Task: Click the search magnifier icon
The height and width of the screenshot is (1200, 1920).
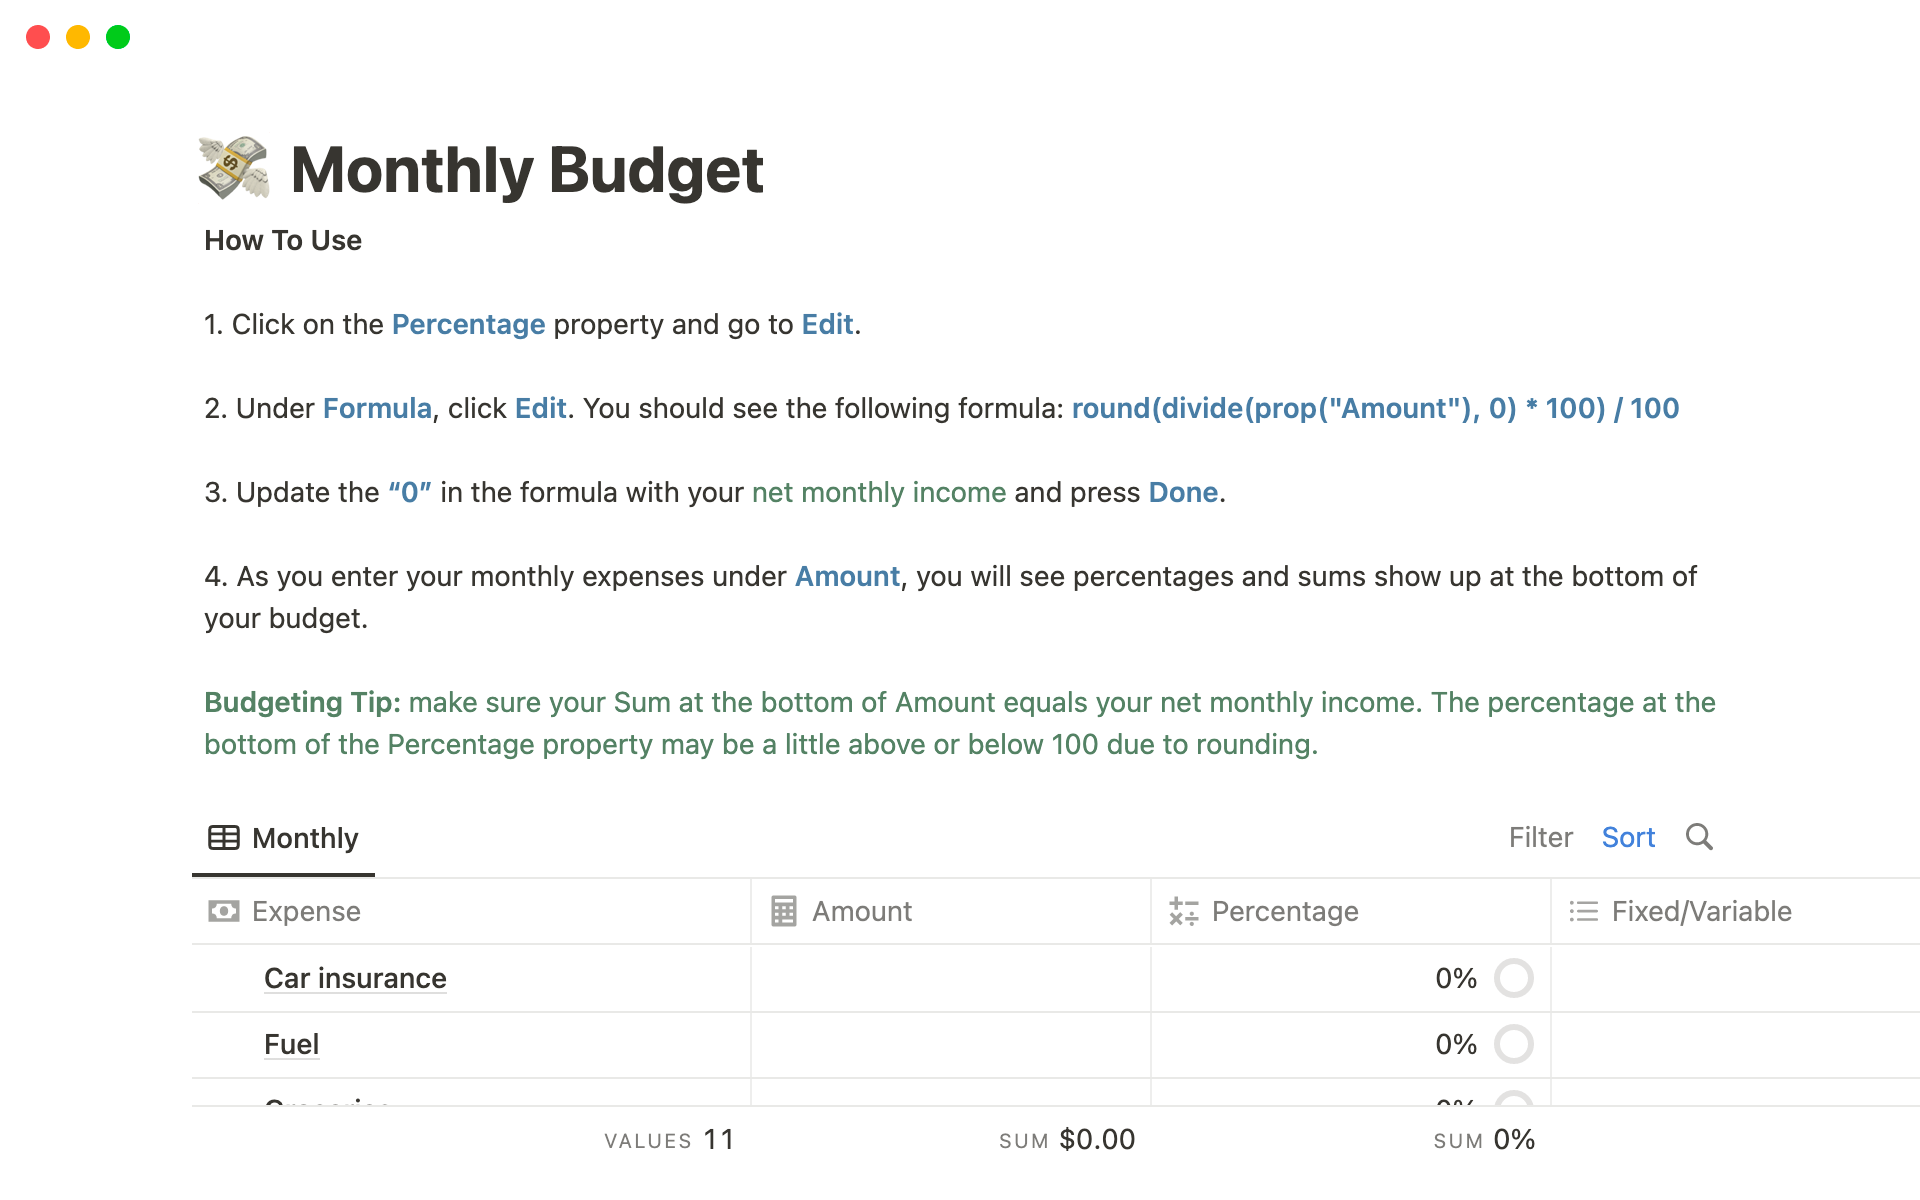Action: point(1699,837)
